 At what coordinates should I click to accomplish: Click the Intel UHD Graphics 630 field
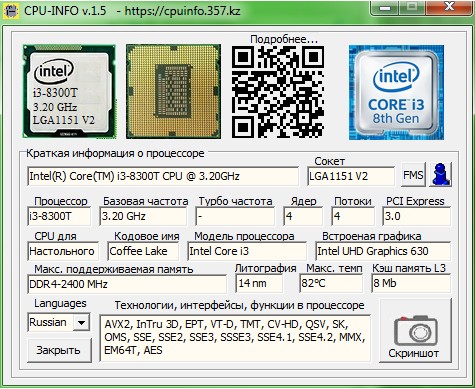pyautogui.click(x=383, y=251)
